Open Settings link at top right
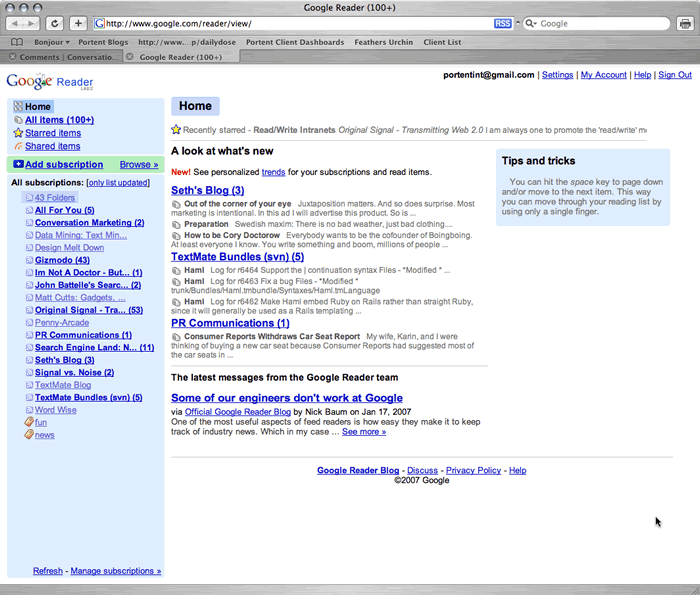 tap(558, 75)
